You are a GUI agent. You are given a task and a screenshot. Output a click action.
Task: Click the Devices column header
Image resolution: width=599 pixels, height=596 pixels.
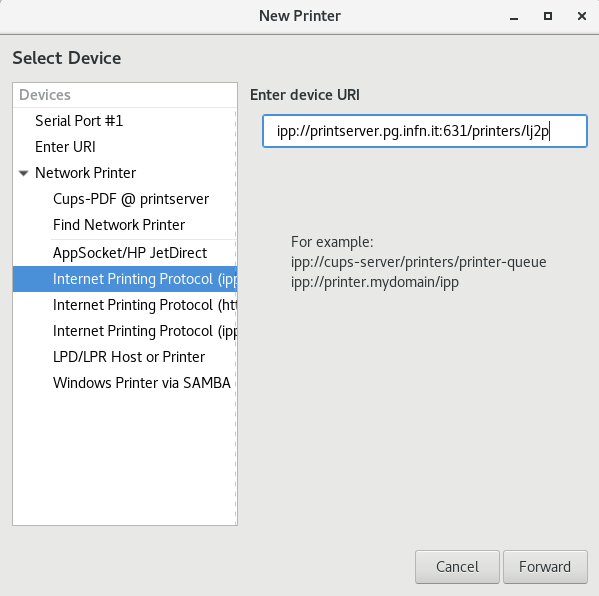pyautogui.click(x=125, y=95)
